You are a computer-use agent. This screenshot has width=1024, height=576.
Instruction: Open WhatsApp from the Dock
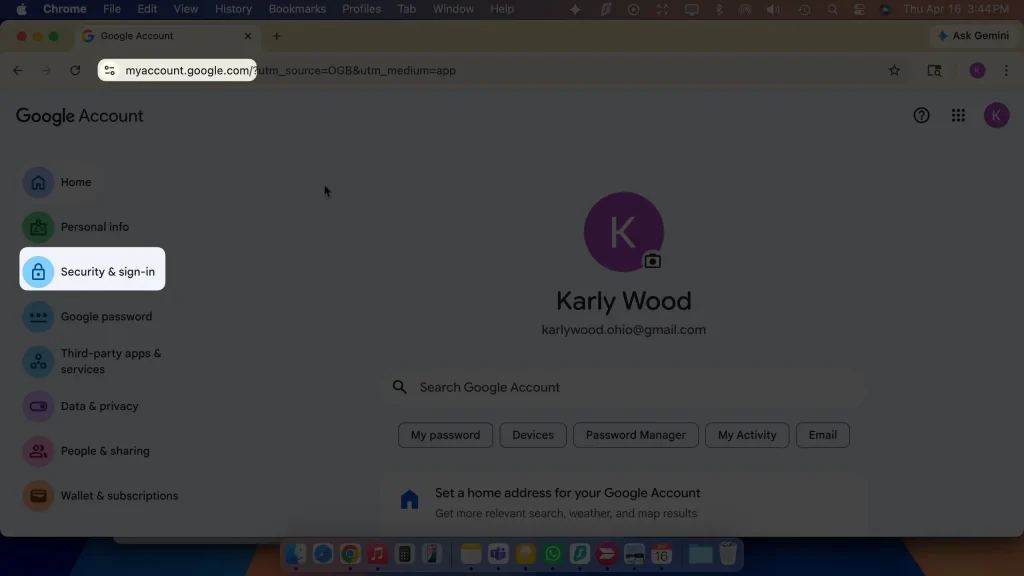(552, 554)
